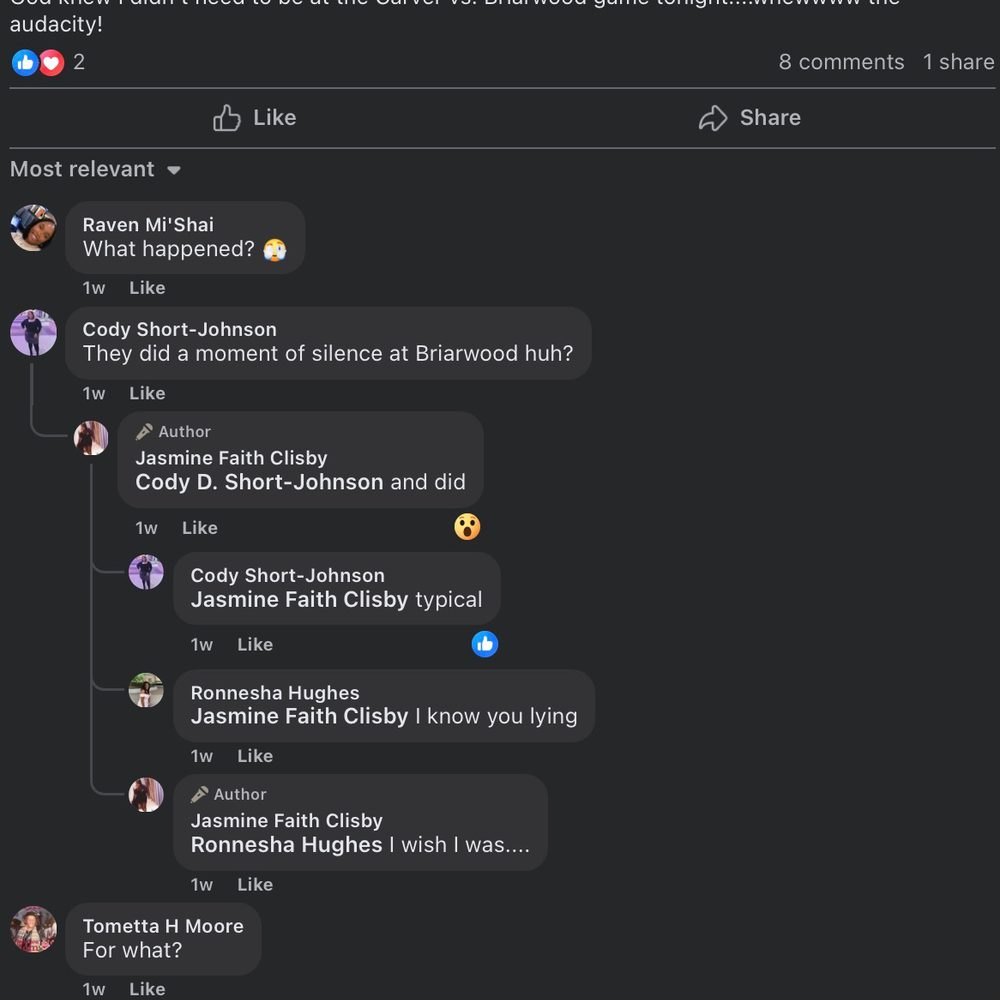
Task: Like Ronnesha Hughes' 'I know you lying' reply
Action: (255, 756)
